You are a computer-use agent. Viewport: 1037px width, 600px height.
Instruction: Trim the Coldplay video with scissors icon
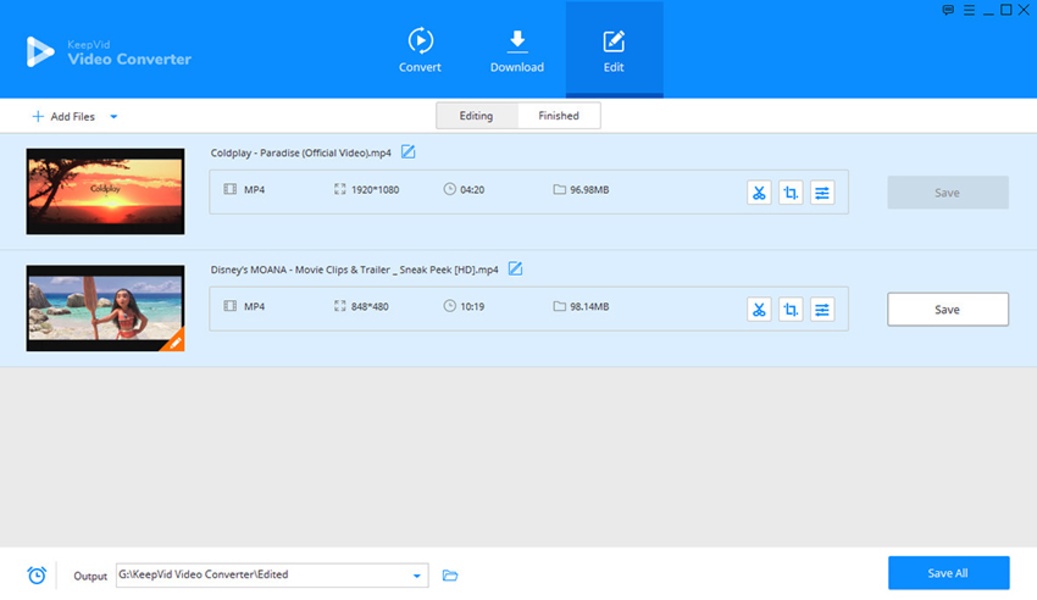click(x=759, y=193)
